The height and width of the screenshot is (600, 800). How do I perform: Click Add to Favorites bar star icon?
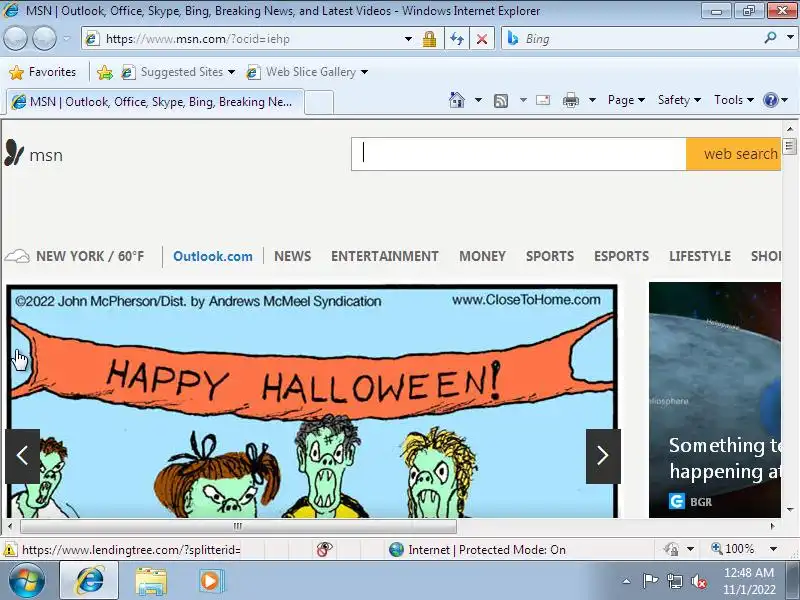coord(105,72)
